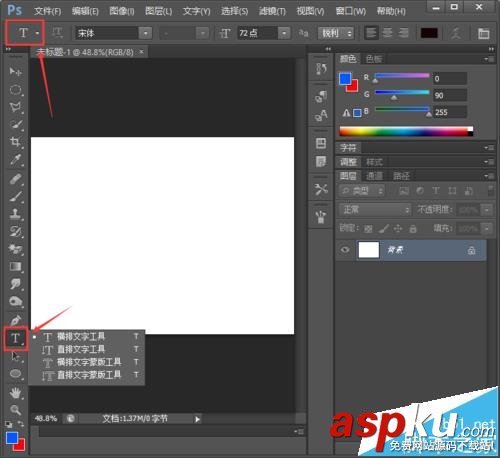The height and width of the screenshot is (458, 500).
Task: Open the Character 'A' collapsed panel icon
Action: (x=321, y=115)
